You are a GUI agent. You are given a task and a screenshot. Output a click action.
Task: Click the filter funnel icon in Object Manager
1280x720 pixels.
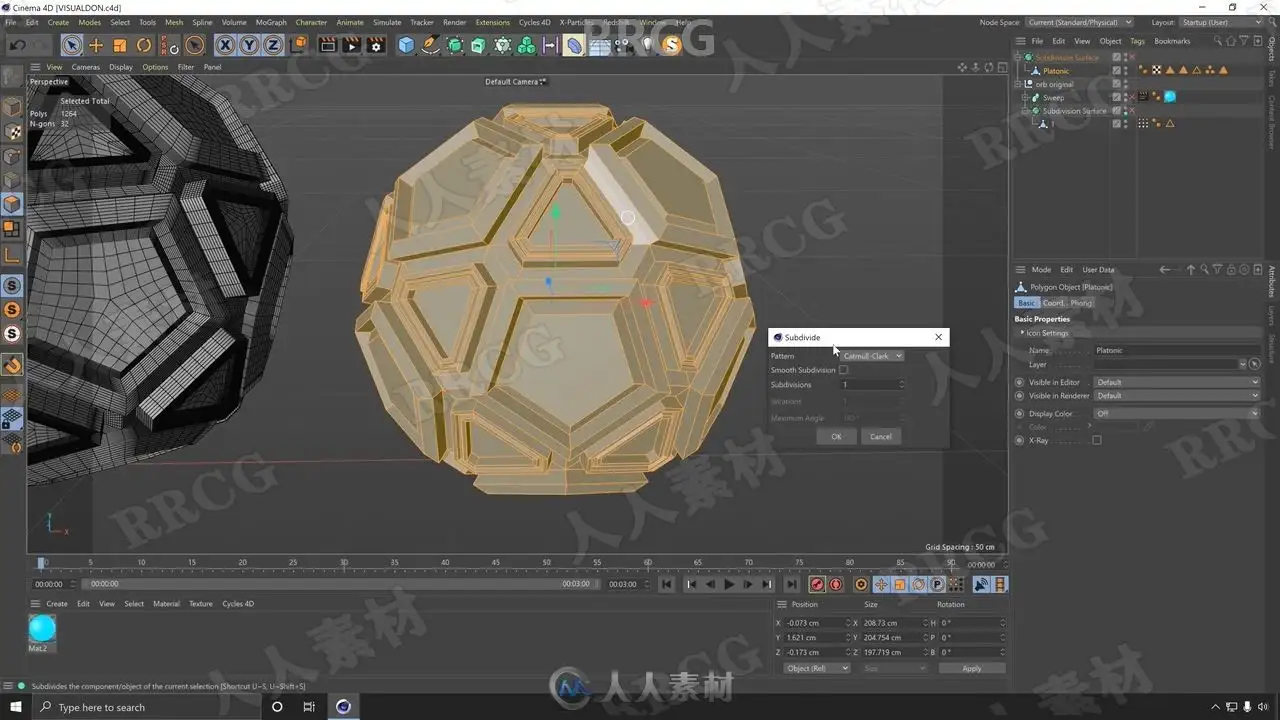click(1243, 41)
